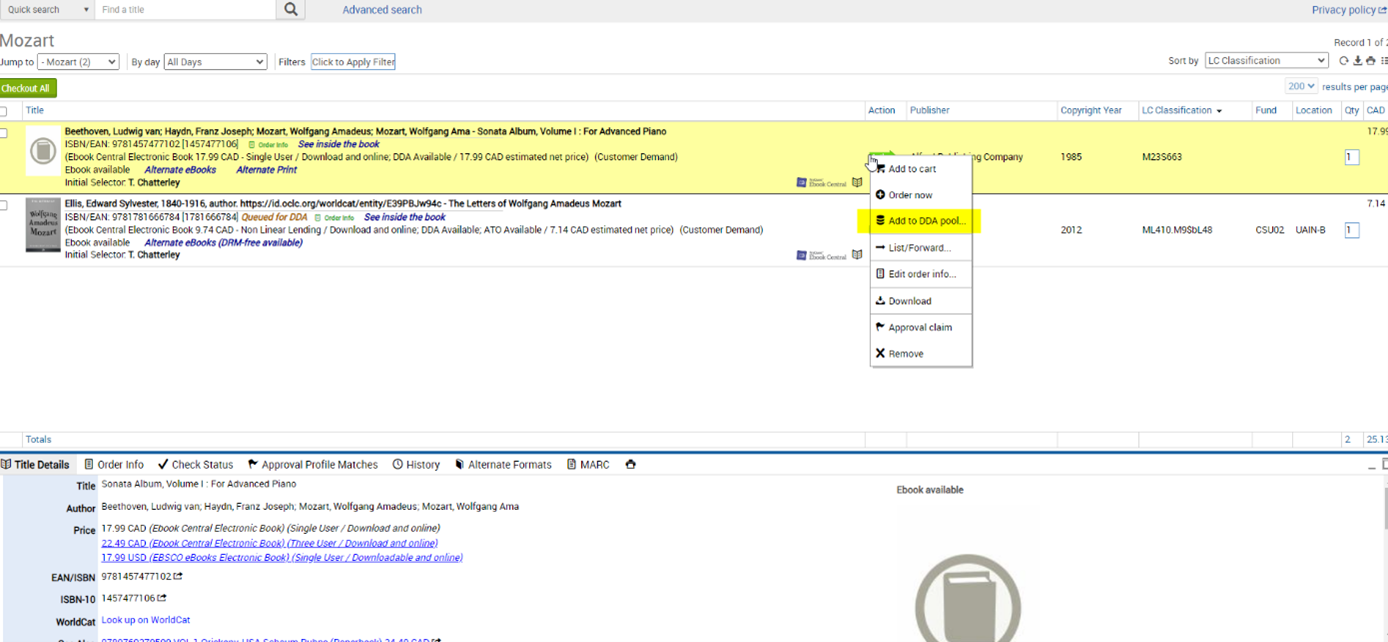Switch to the Order Info tab
The height and width of the screenshot is (642, 1388).
(x=114, y=465)
